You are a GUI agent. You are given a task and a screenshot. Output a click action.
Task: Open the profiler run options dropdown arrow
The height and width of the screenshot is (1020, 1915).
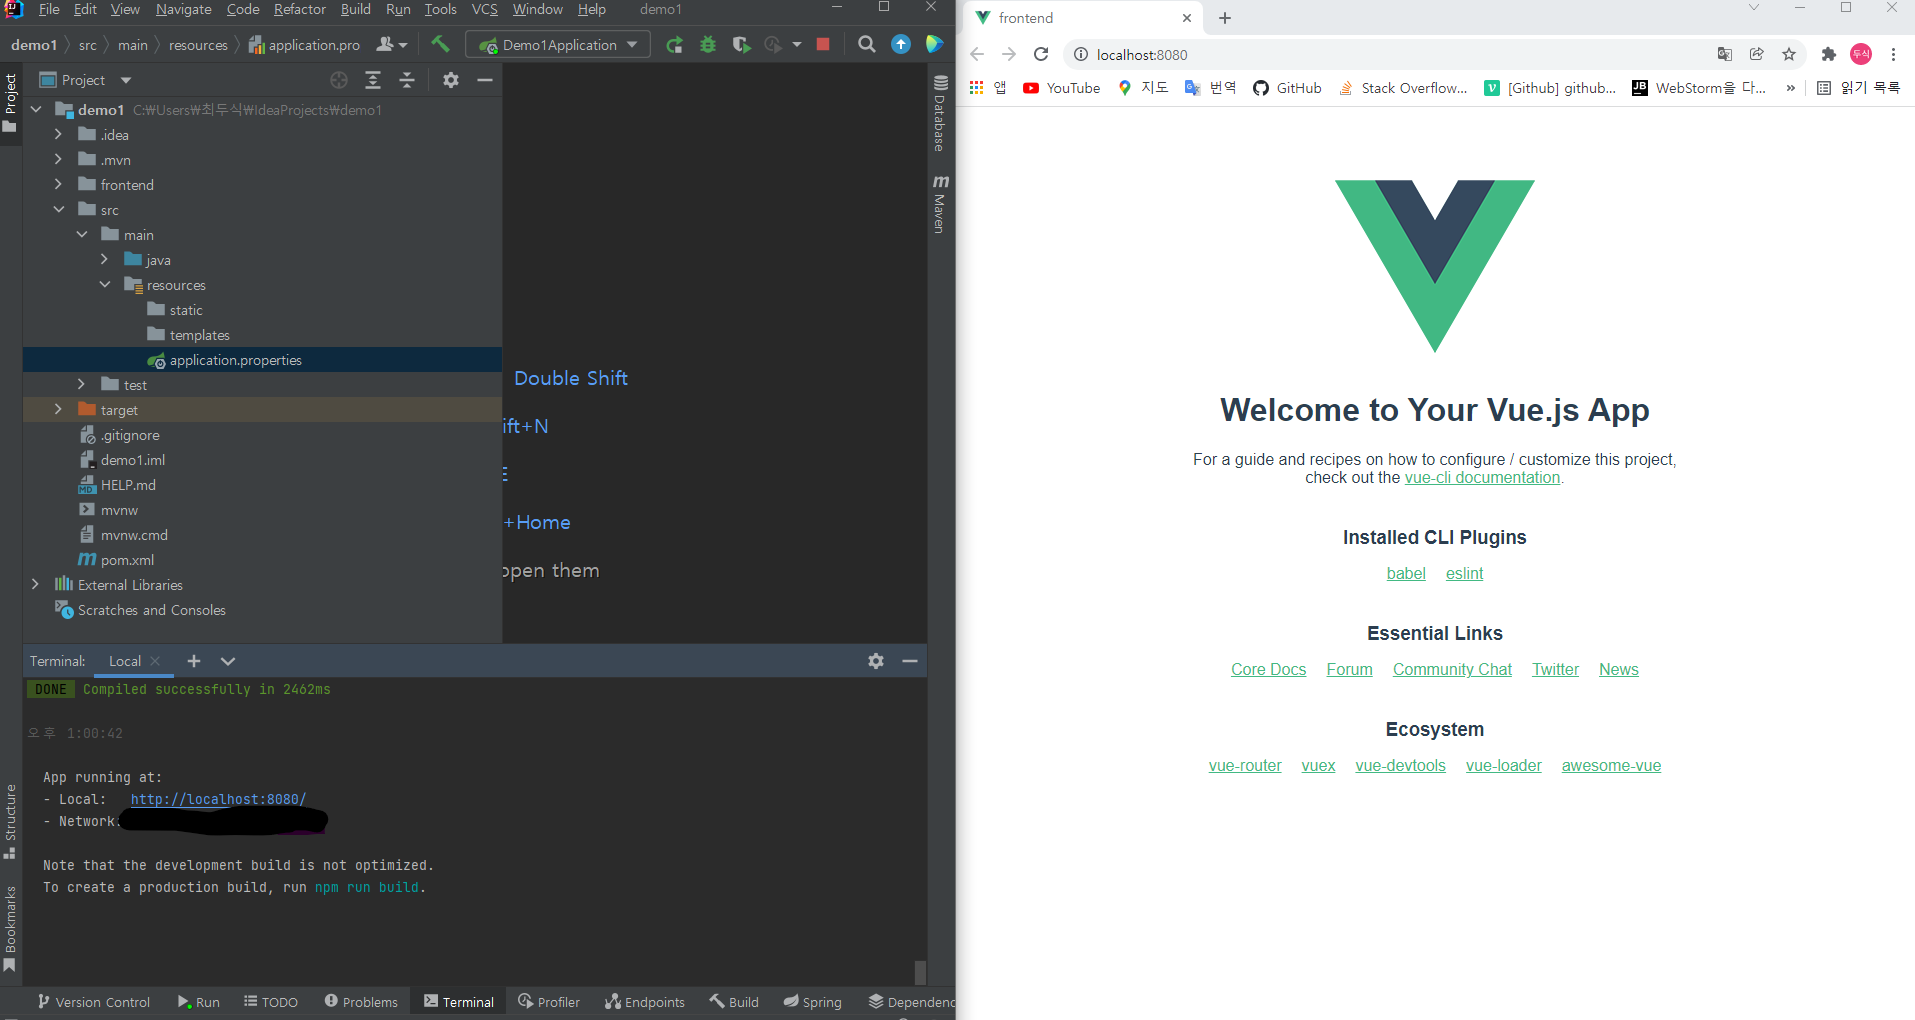pos(797,44)
